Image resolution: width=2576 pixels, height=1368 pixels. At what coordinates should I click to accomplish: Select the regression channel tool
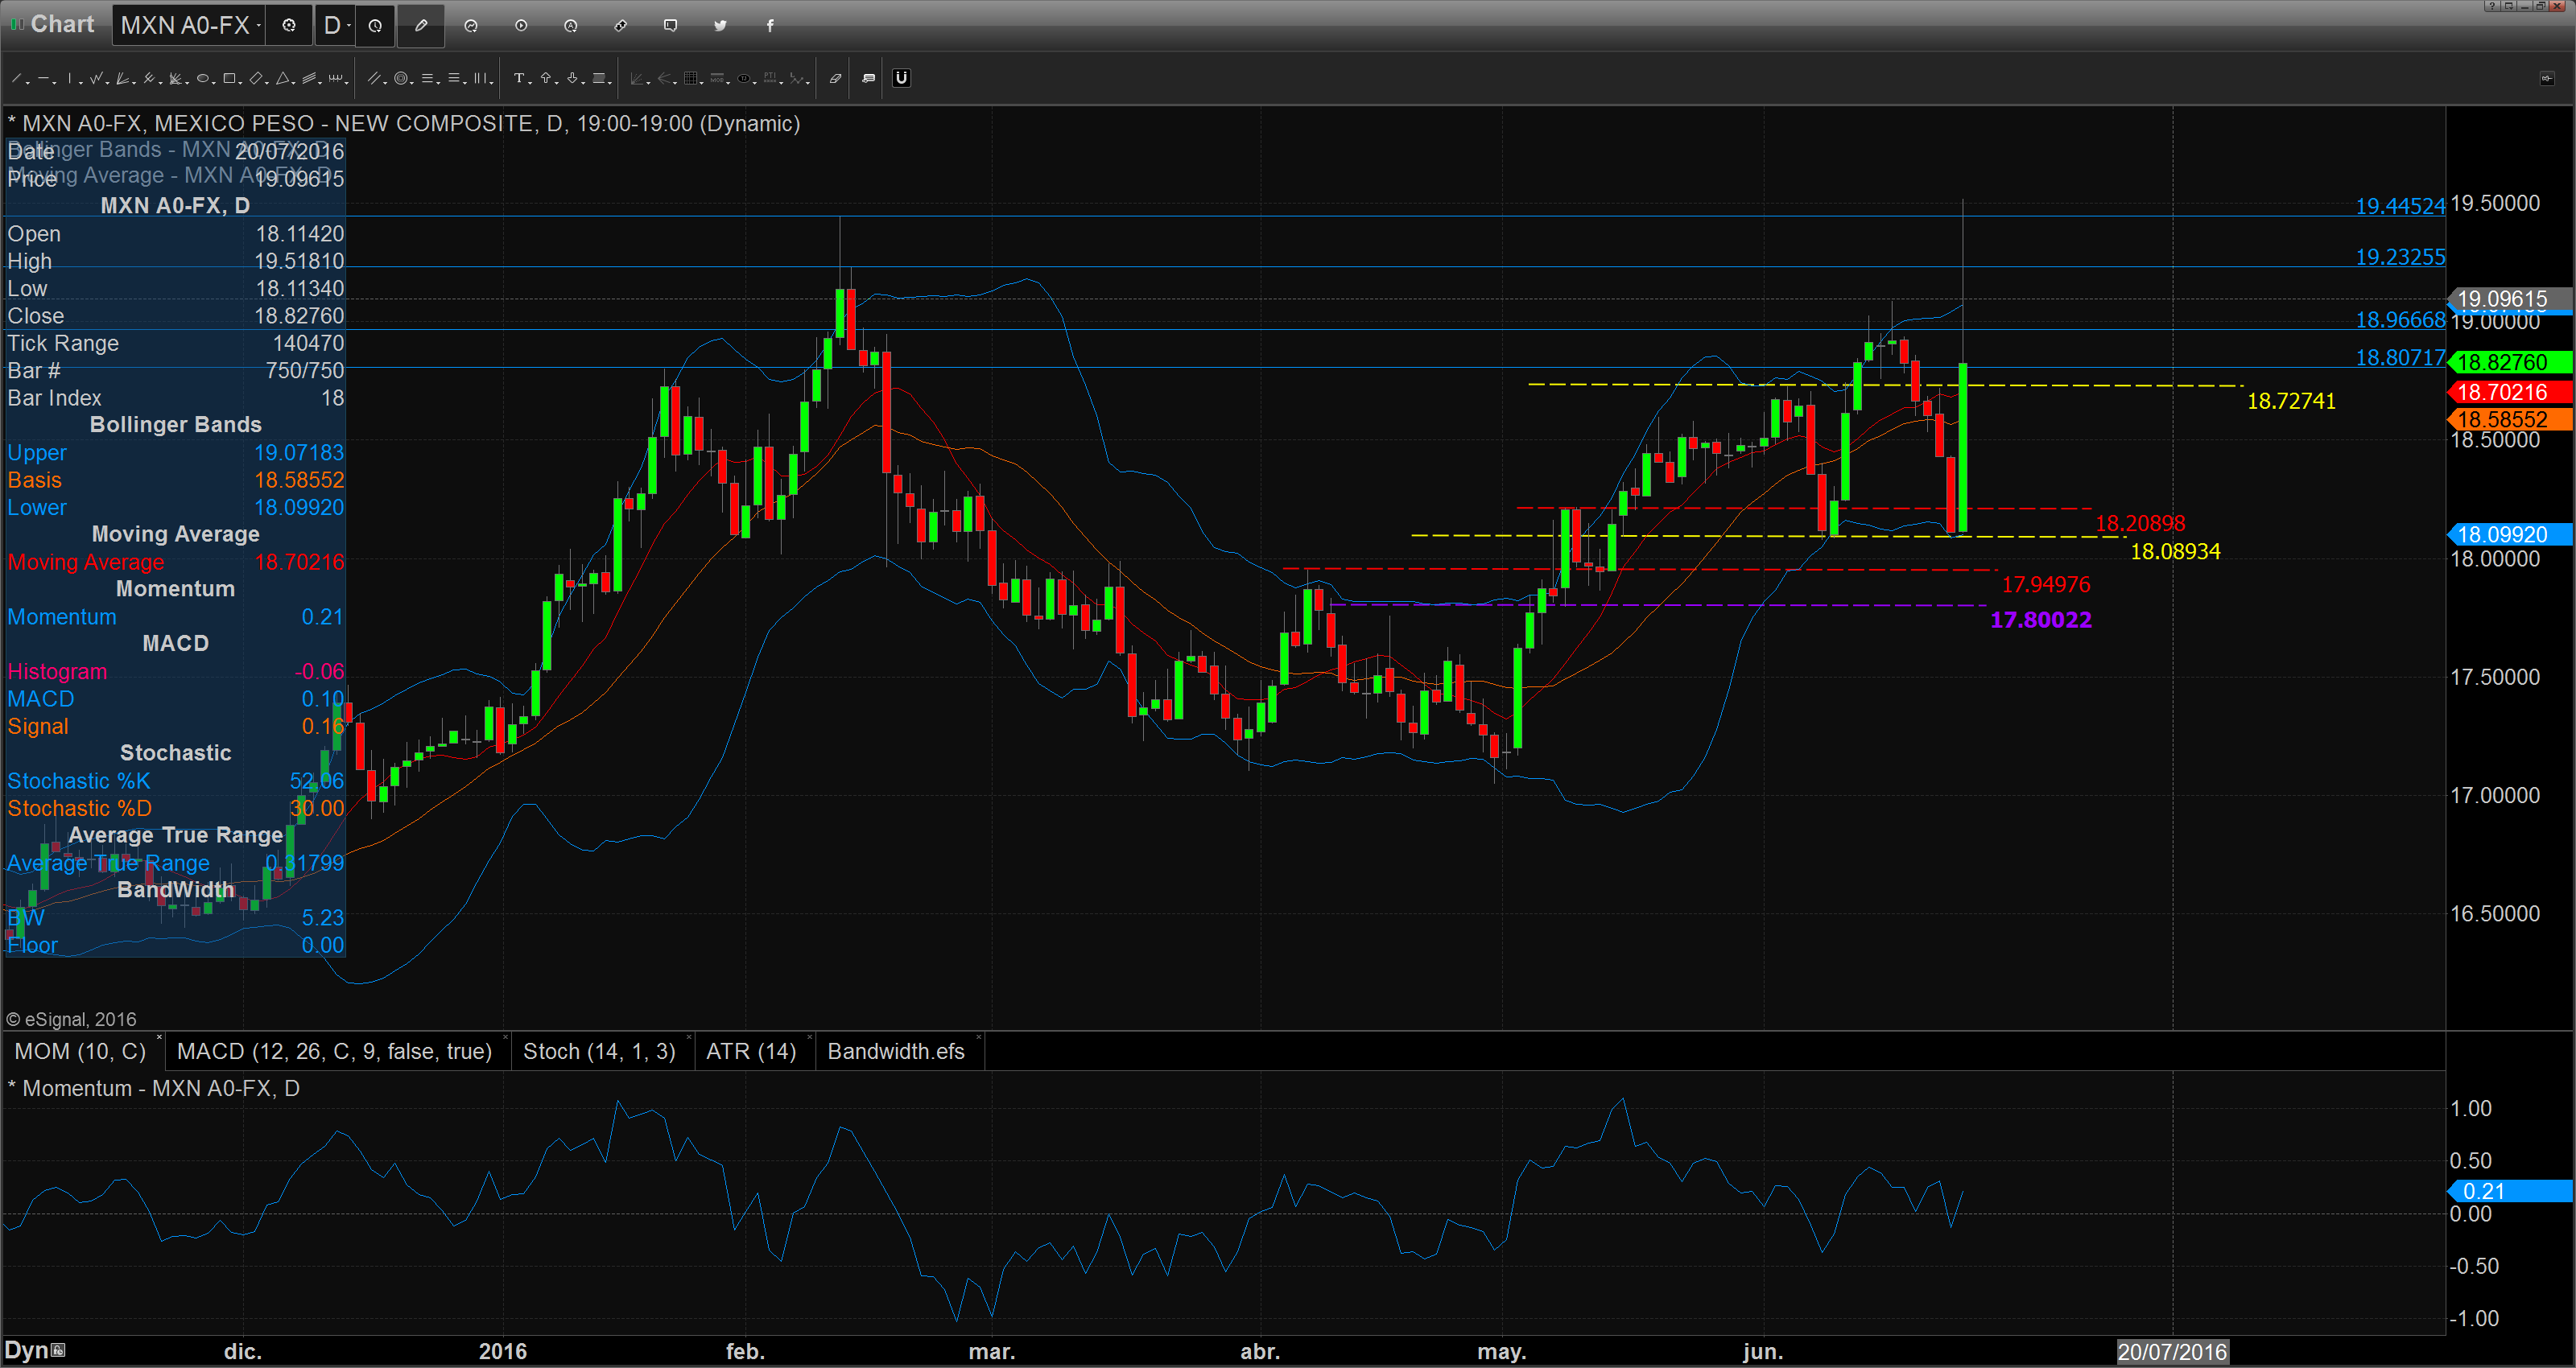[x=309, y=78]
